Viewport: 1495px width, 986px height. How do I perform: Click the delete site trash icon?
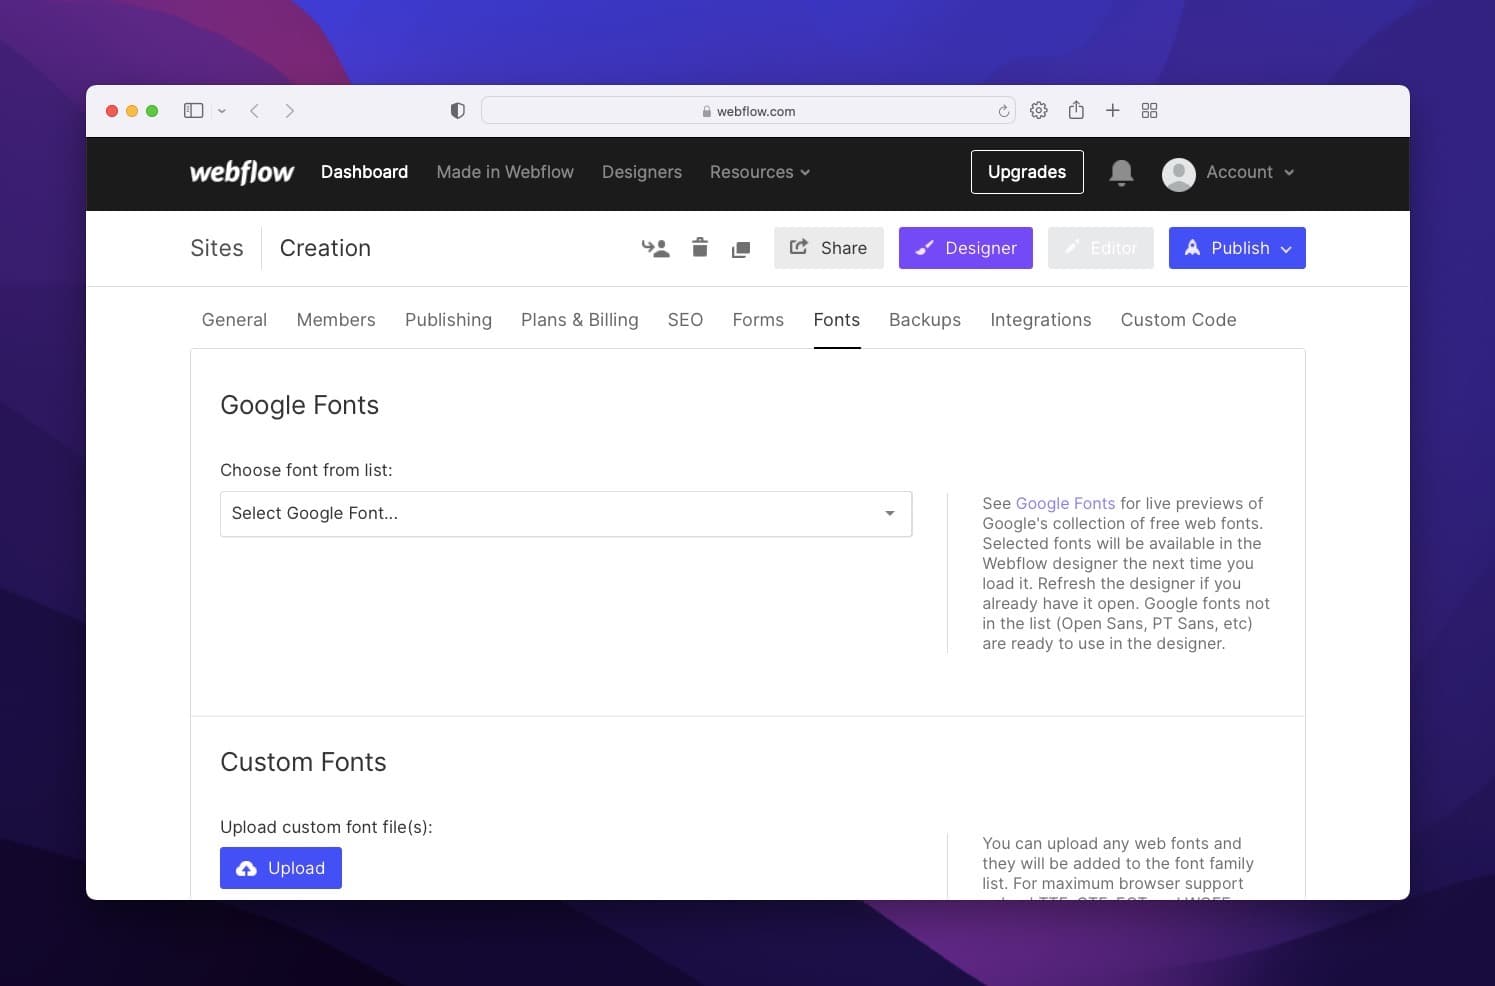(700, 247)
